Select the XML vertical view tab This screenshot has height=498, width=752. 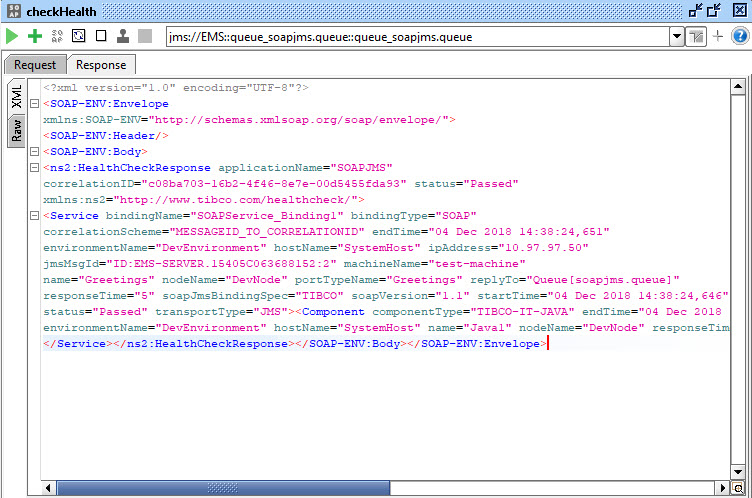click(17, 97)
